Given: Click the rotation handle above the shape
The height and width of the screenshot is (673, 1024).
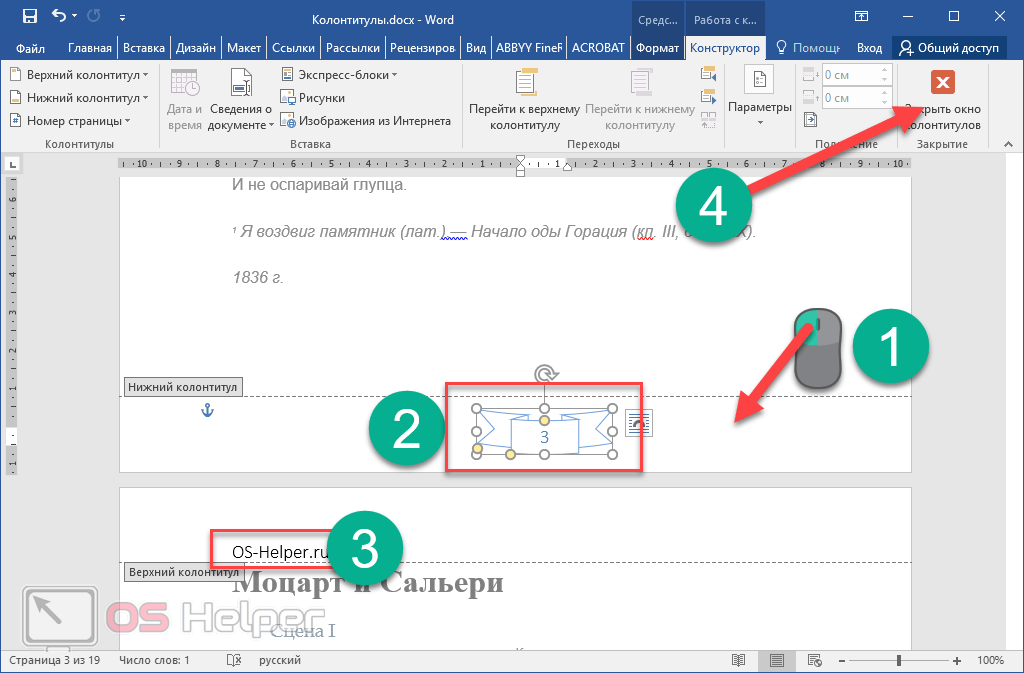Looking at the screenshot, I should coord(544,374).
